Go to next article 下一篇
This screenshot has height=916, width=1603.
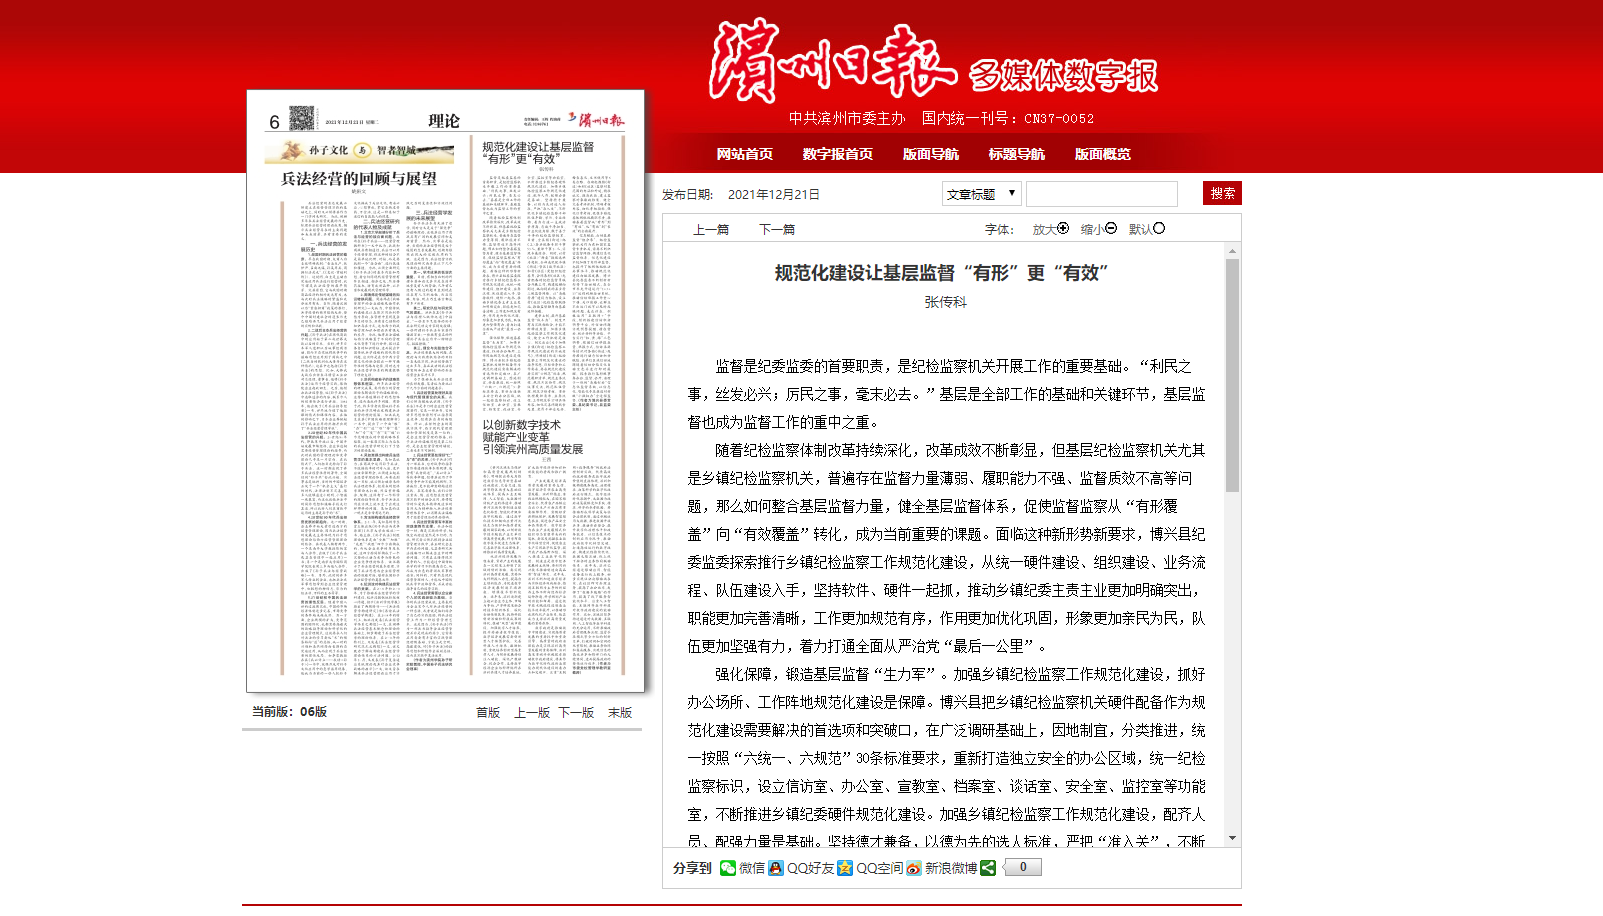coord(777,229)
